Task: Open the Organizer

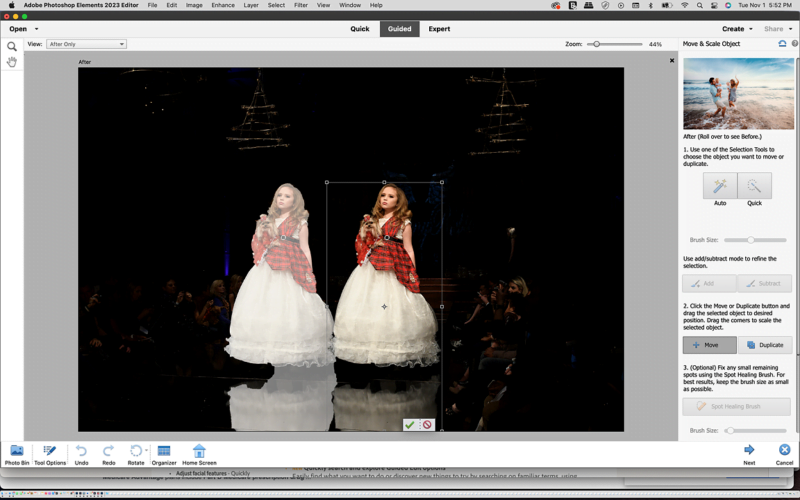Action: pos(164,455)
